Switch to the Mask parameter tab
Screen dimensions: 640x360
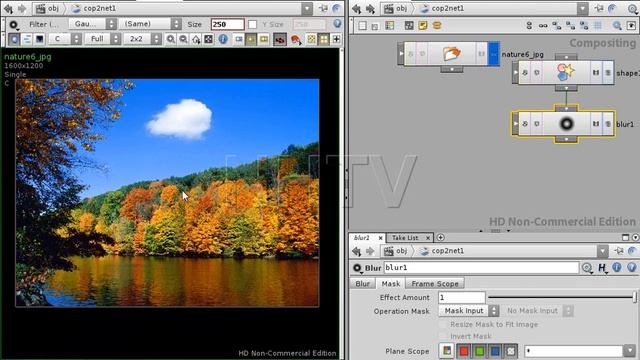coord(391,283)
